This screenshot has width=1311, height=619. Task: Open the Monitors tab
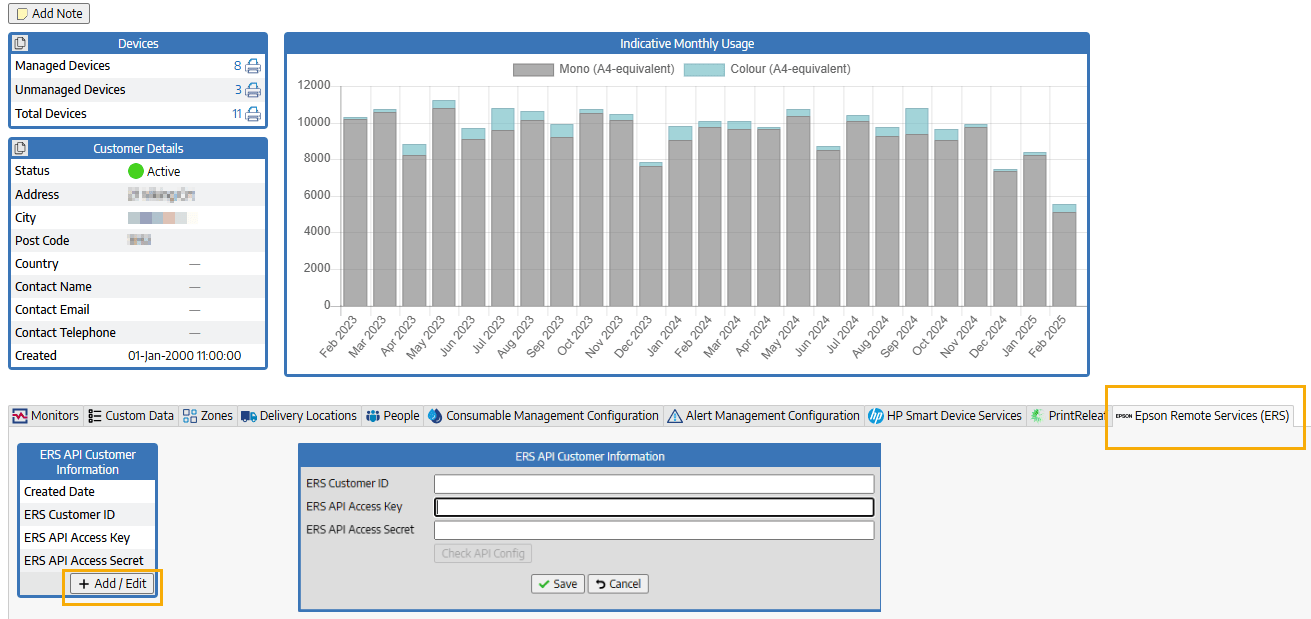point(46,416)
